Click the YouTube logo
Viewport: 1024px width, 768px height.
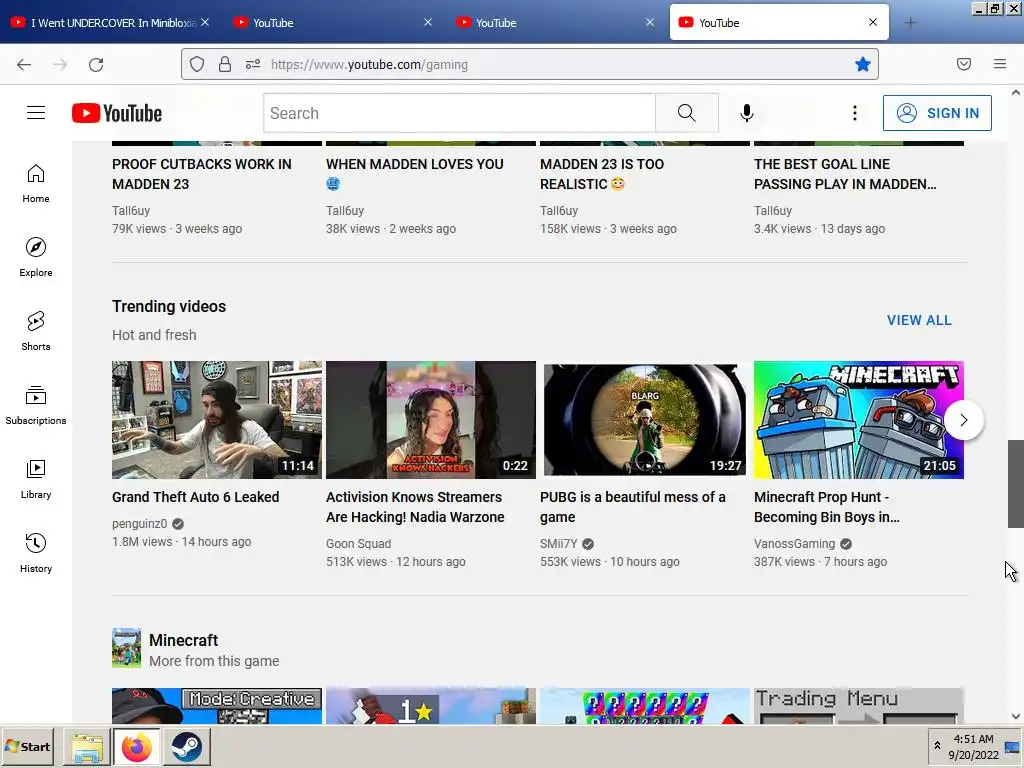(x=117, y=113)
